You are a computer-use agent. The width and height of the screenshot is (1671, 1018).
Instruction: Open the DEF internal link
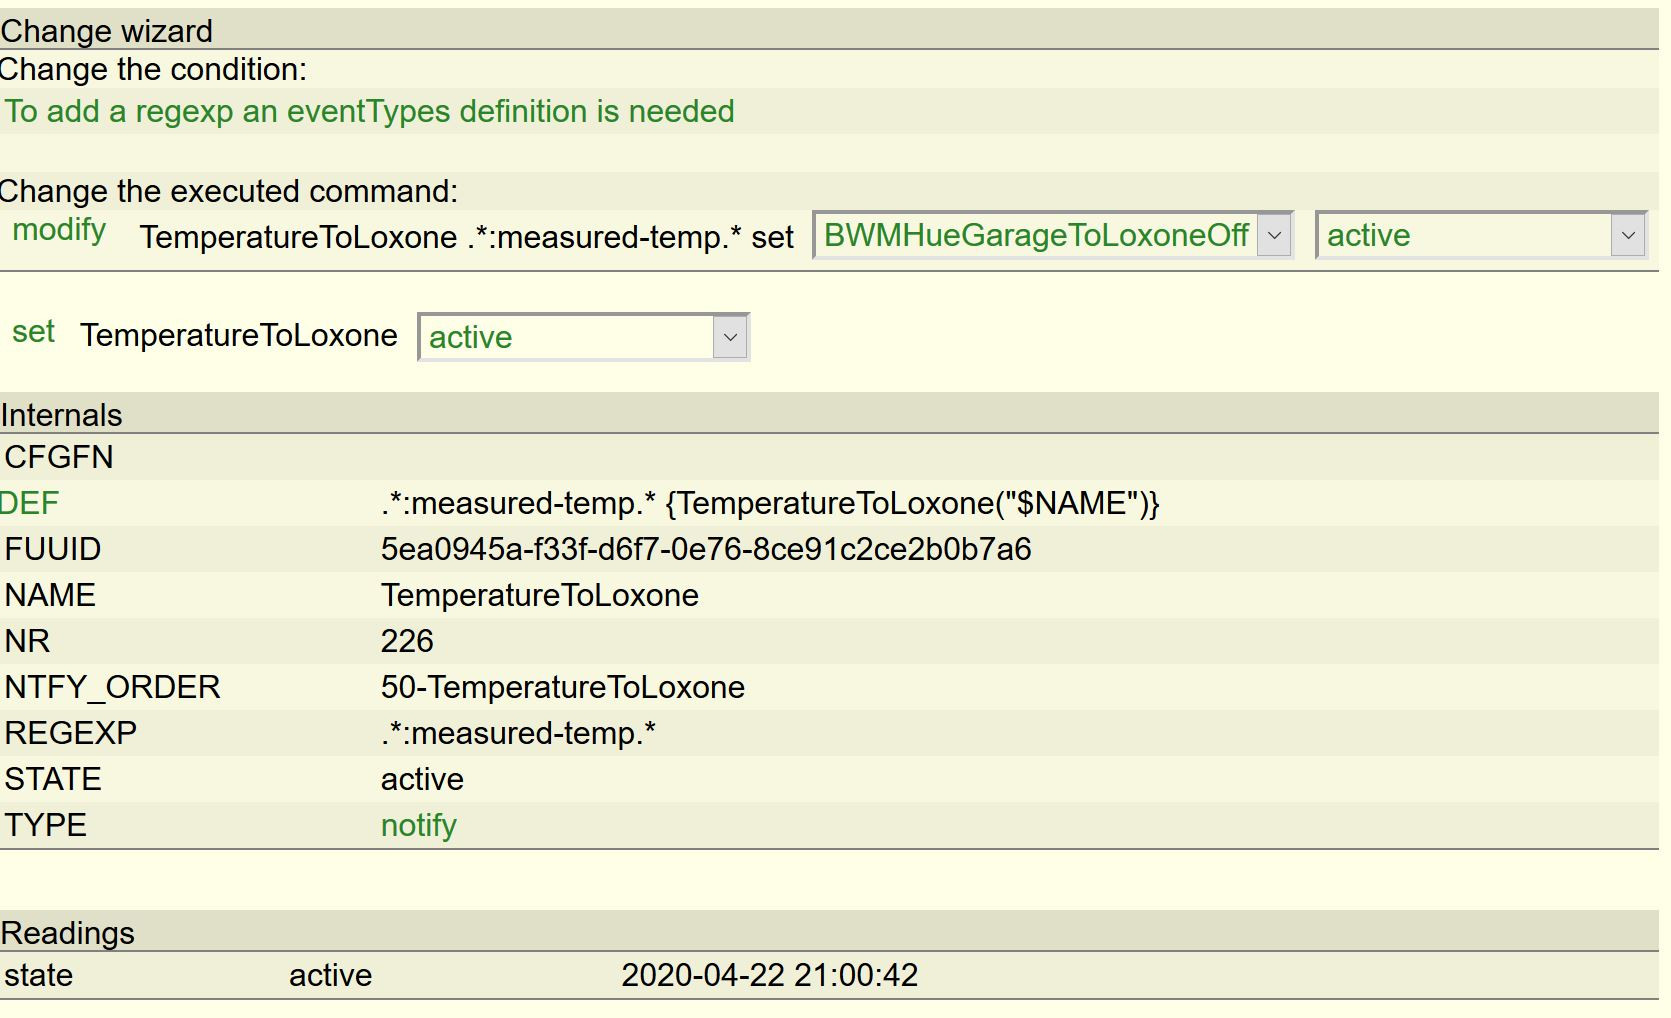pyautogui.click(x=30, y=503)
